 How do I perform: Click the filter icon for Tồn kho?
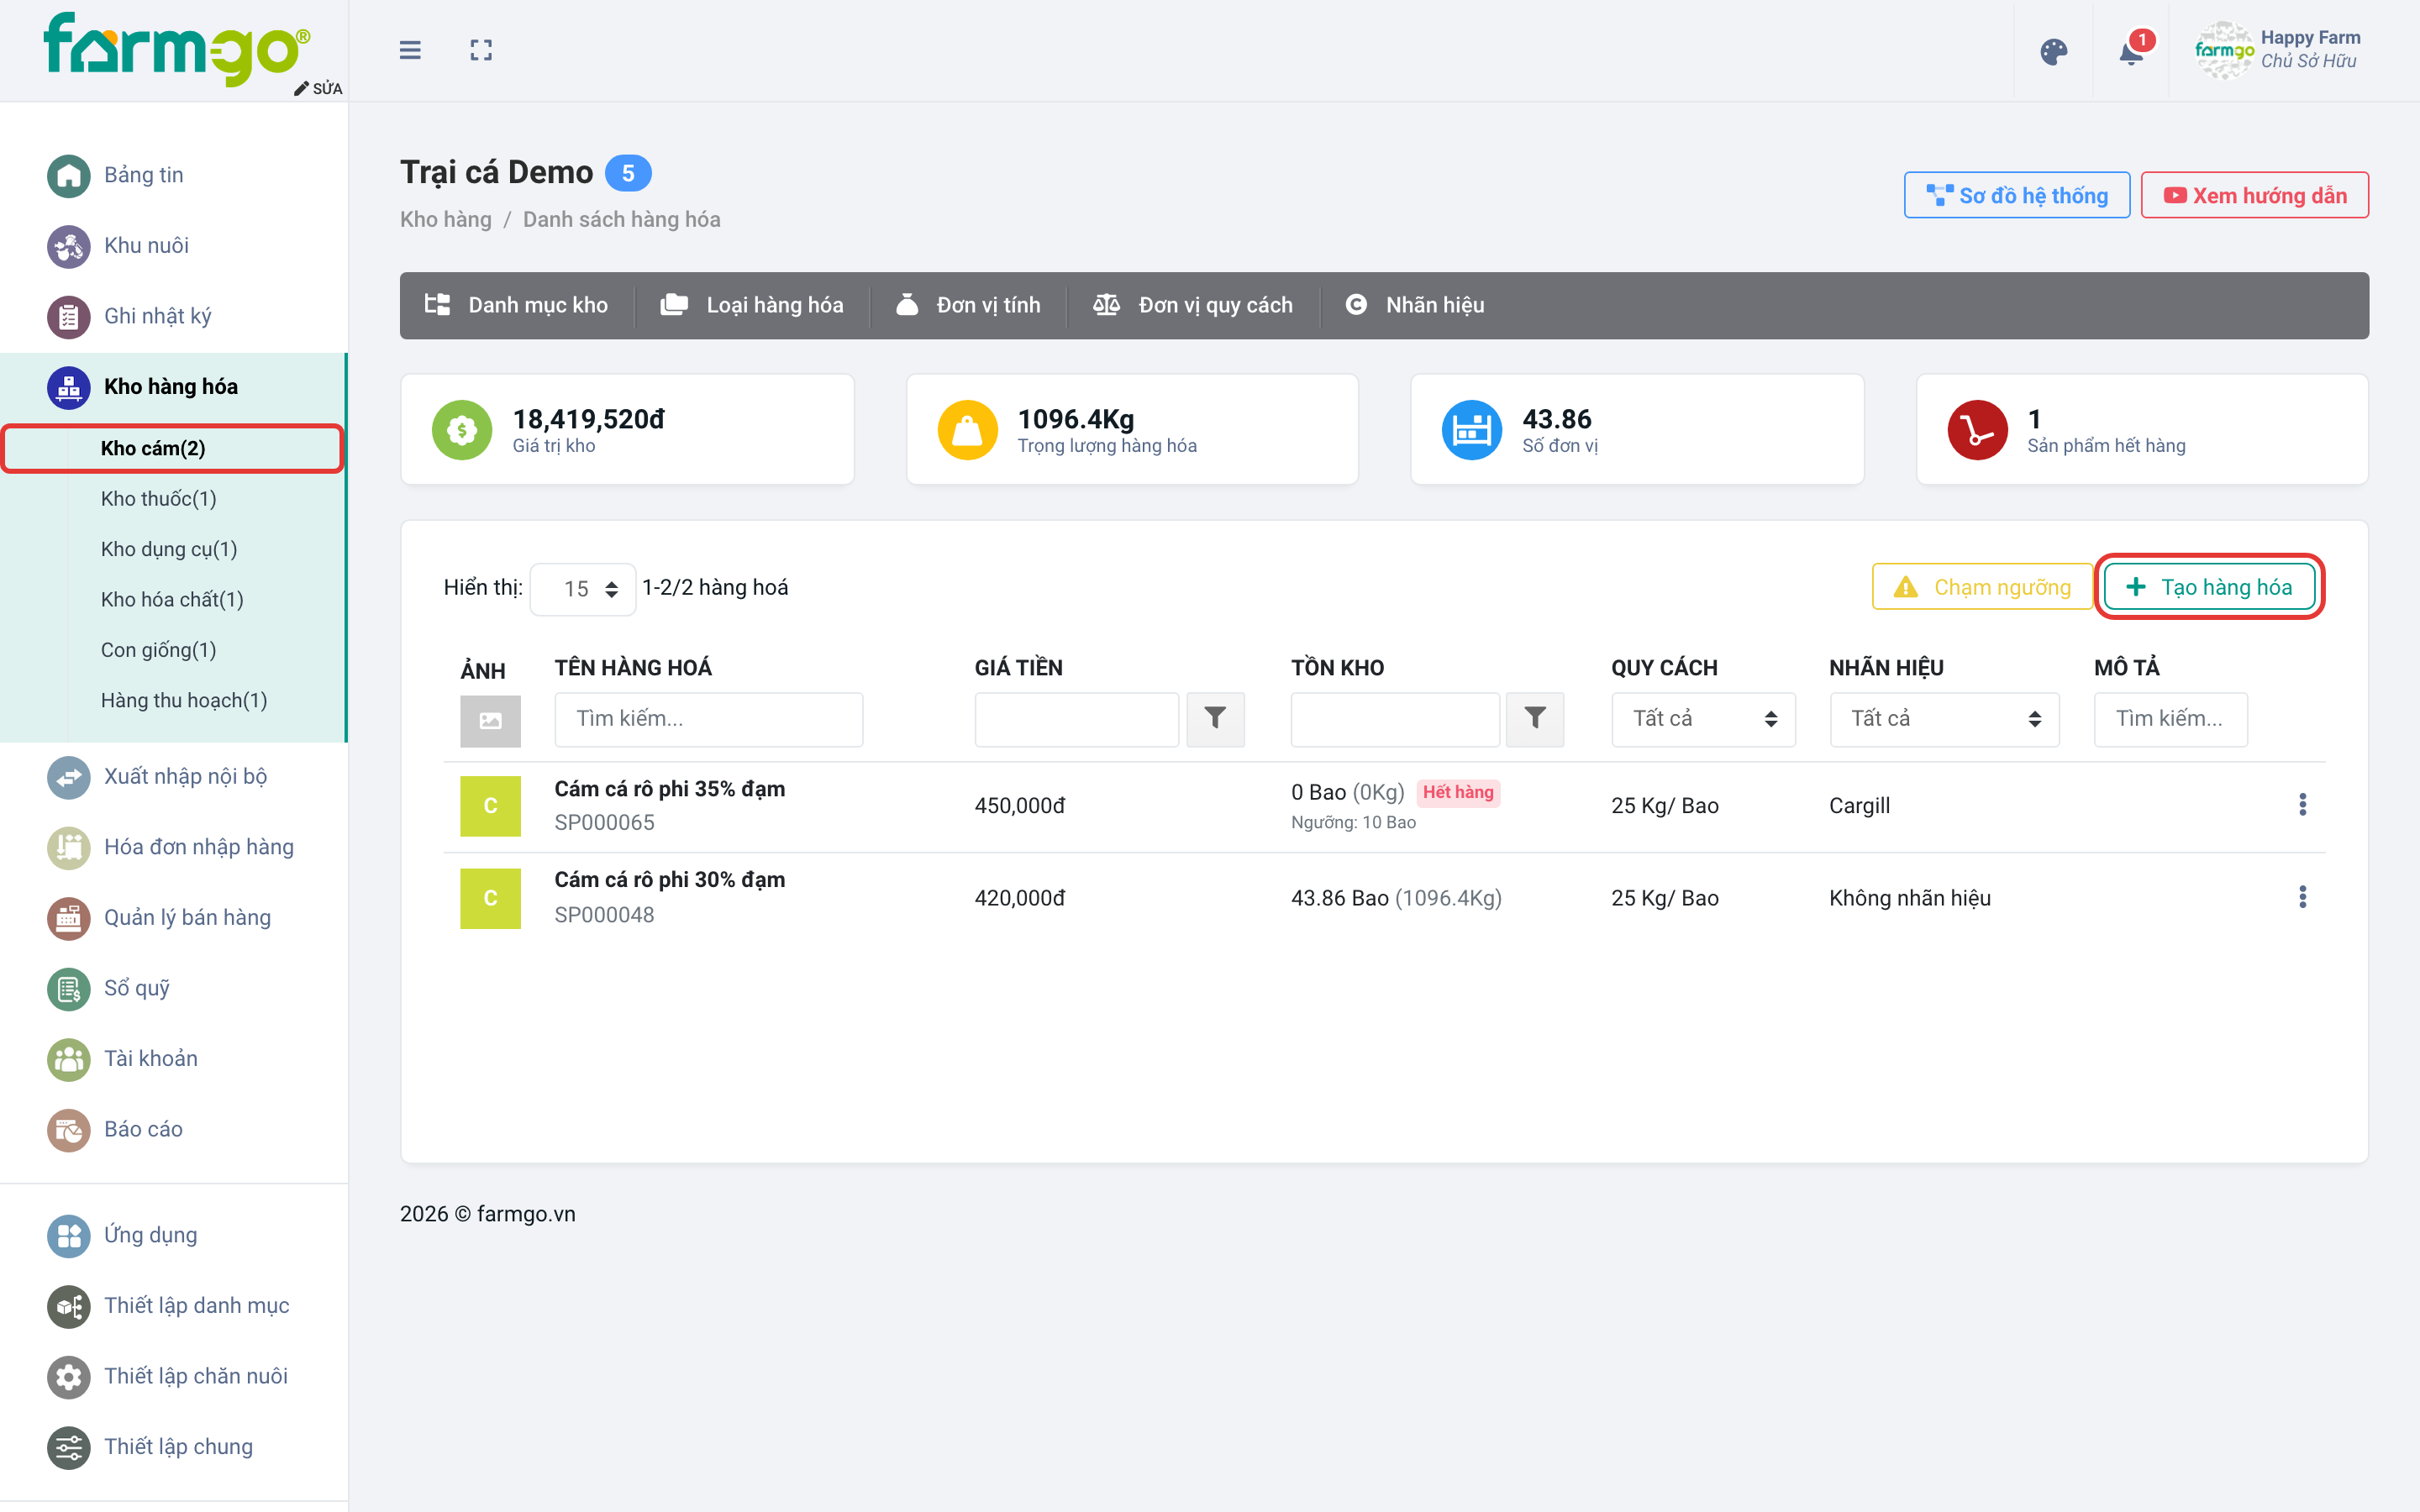point(1535,719)
